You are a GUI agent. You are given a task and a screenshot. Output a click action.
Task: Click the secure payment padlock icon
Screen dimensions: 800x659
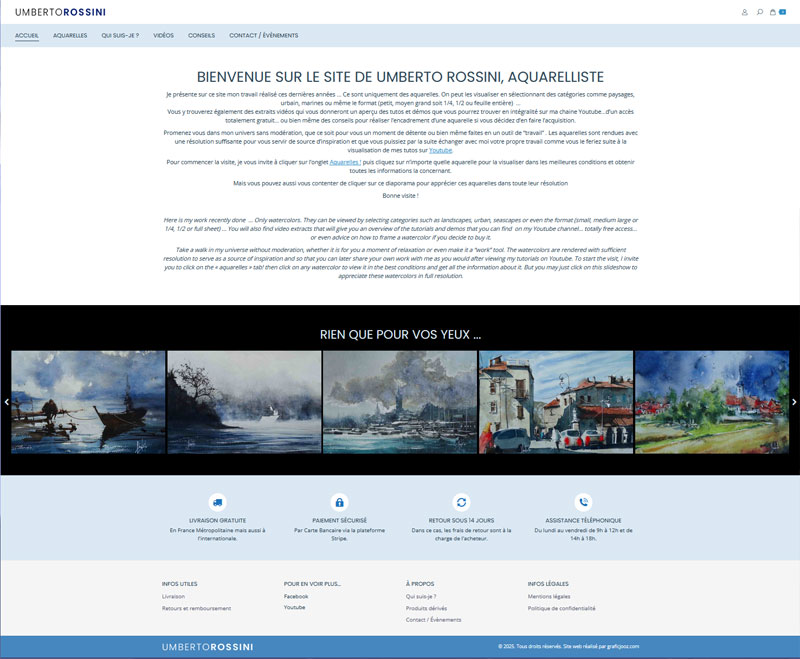click(339, 502)
